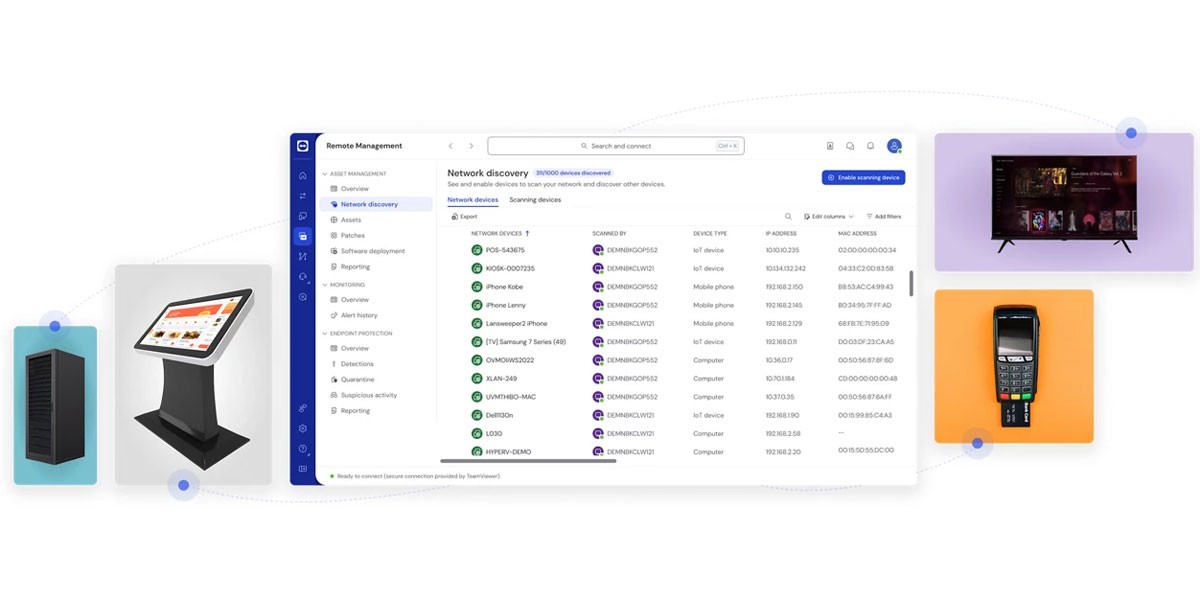Click the Enable scanning device button
Viewport: 1200px width, 600px height.
863,177
